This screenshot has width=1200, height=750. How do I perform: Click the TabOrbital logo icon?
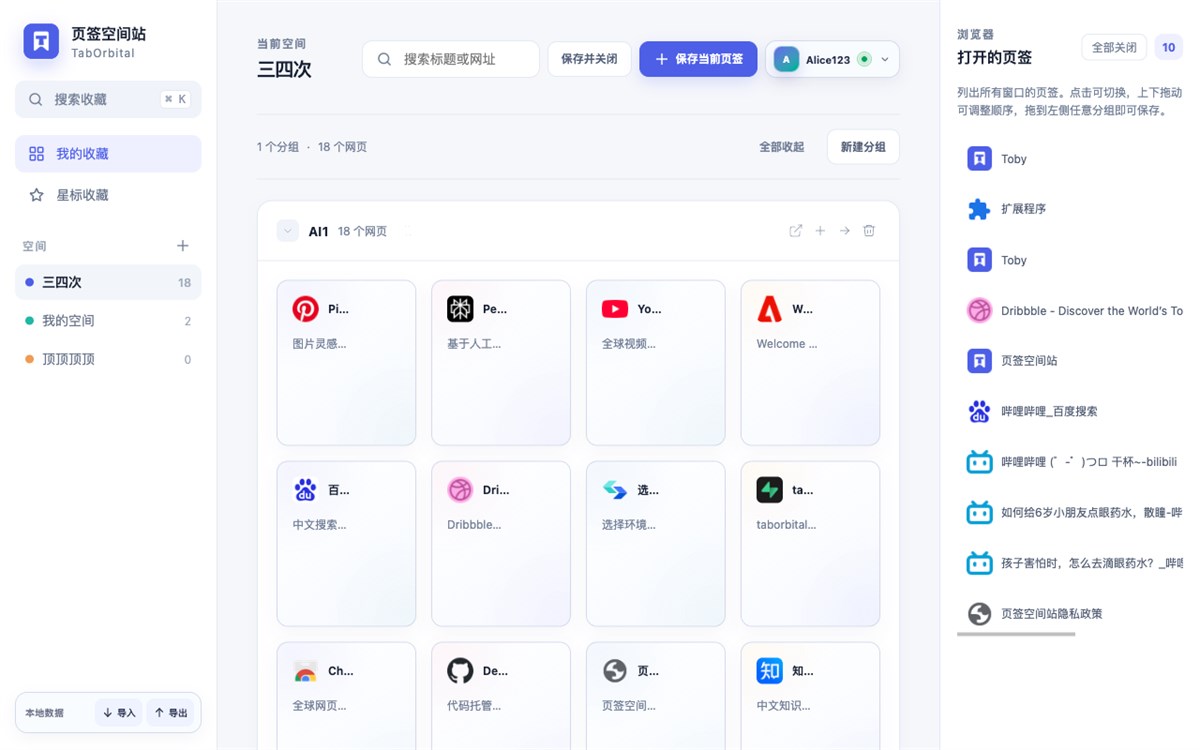tap(41, 41)
